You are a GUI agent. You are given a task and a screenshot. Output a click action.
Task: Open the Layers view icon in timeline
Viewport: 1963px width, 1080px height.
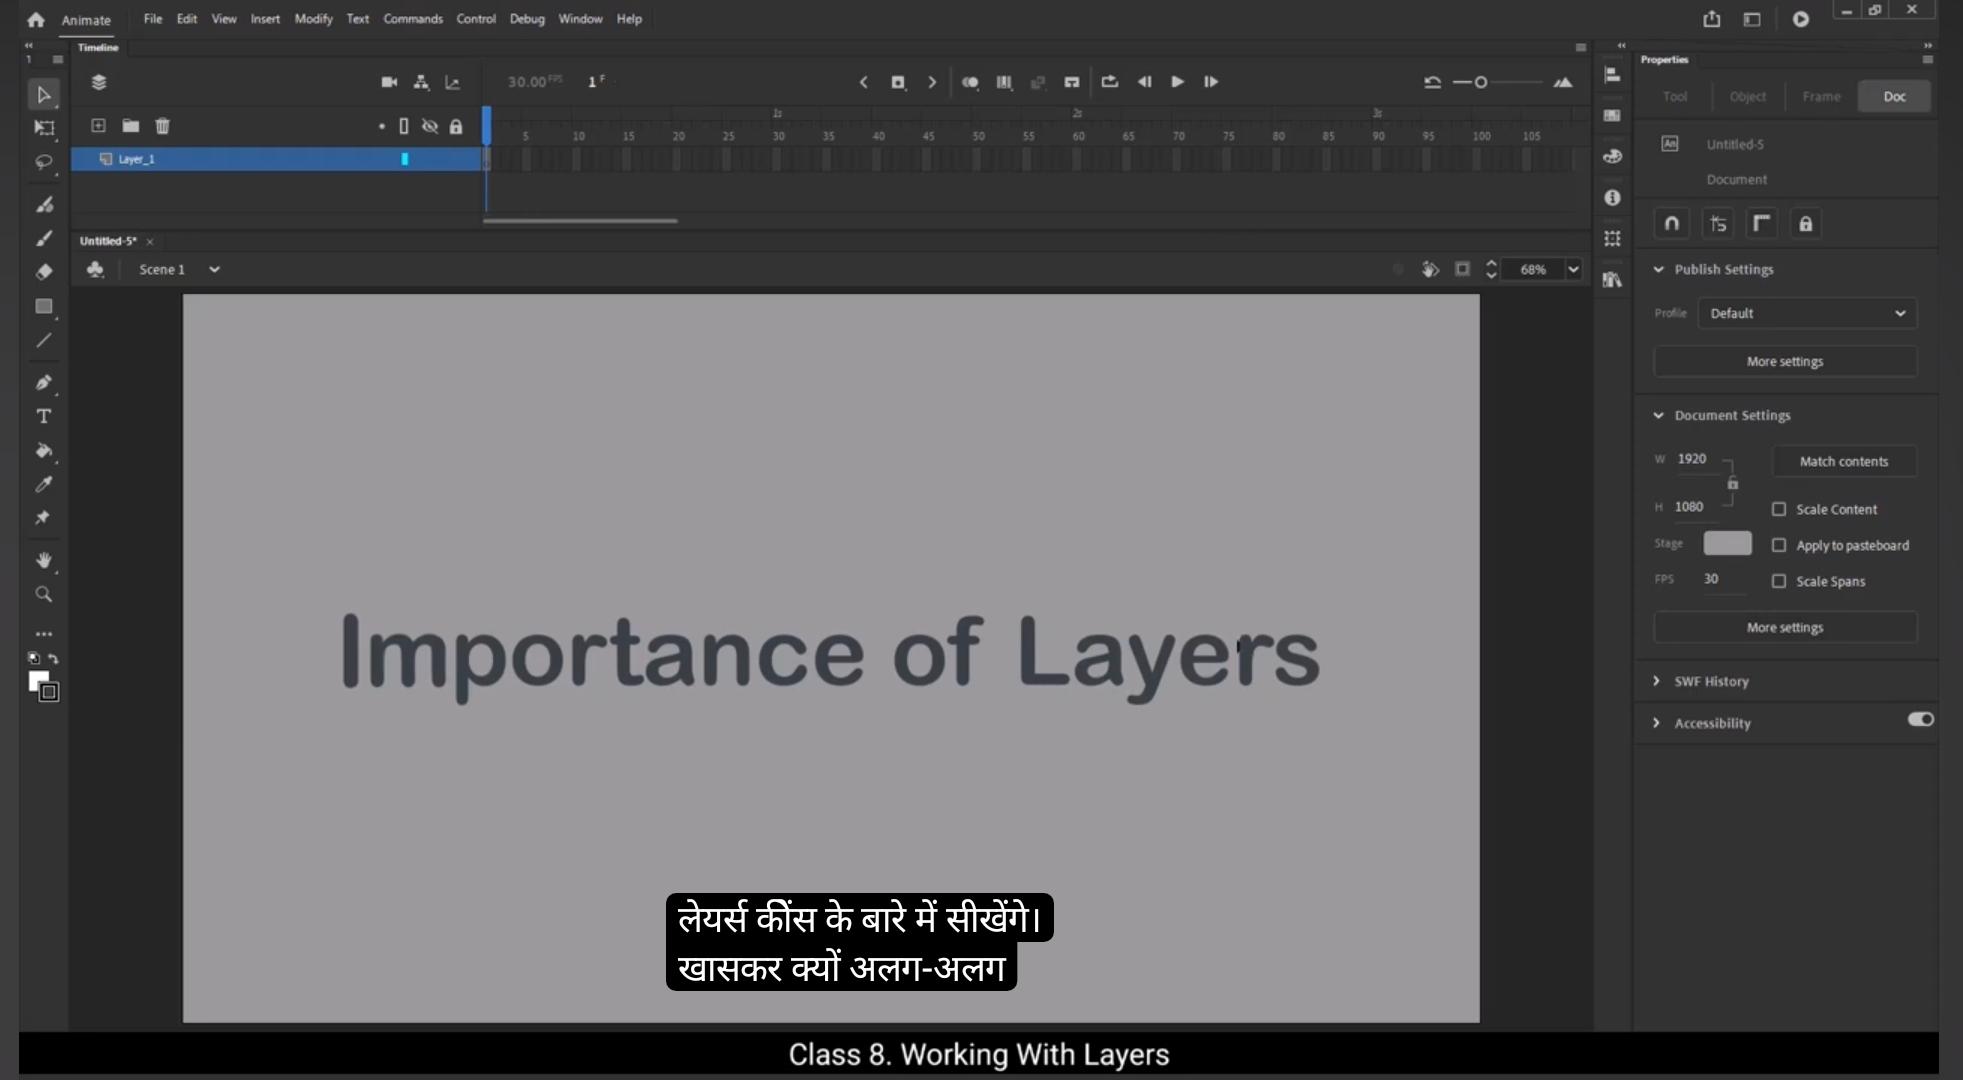click(99, 82)
